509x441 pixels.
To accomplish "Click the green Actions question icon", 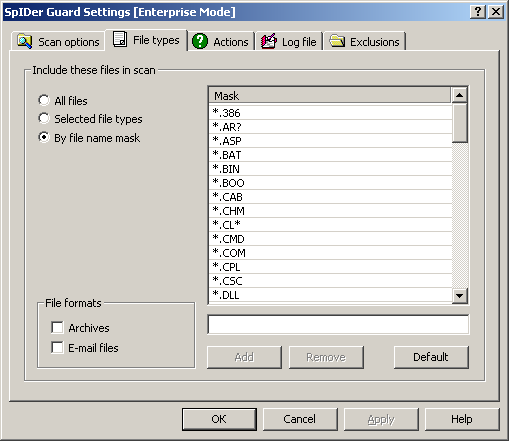I will 200,41.
